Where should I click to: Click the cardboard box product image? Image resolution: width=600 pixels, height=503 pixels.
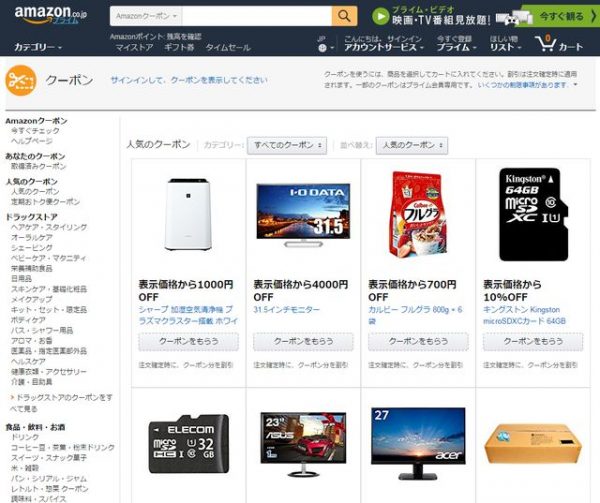coord(533,444)
